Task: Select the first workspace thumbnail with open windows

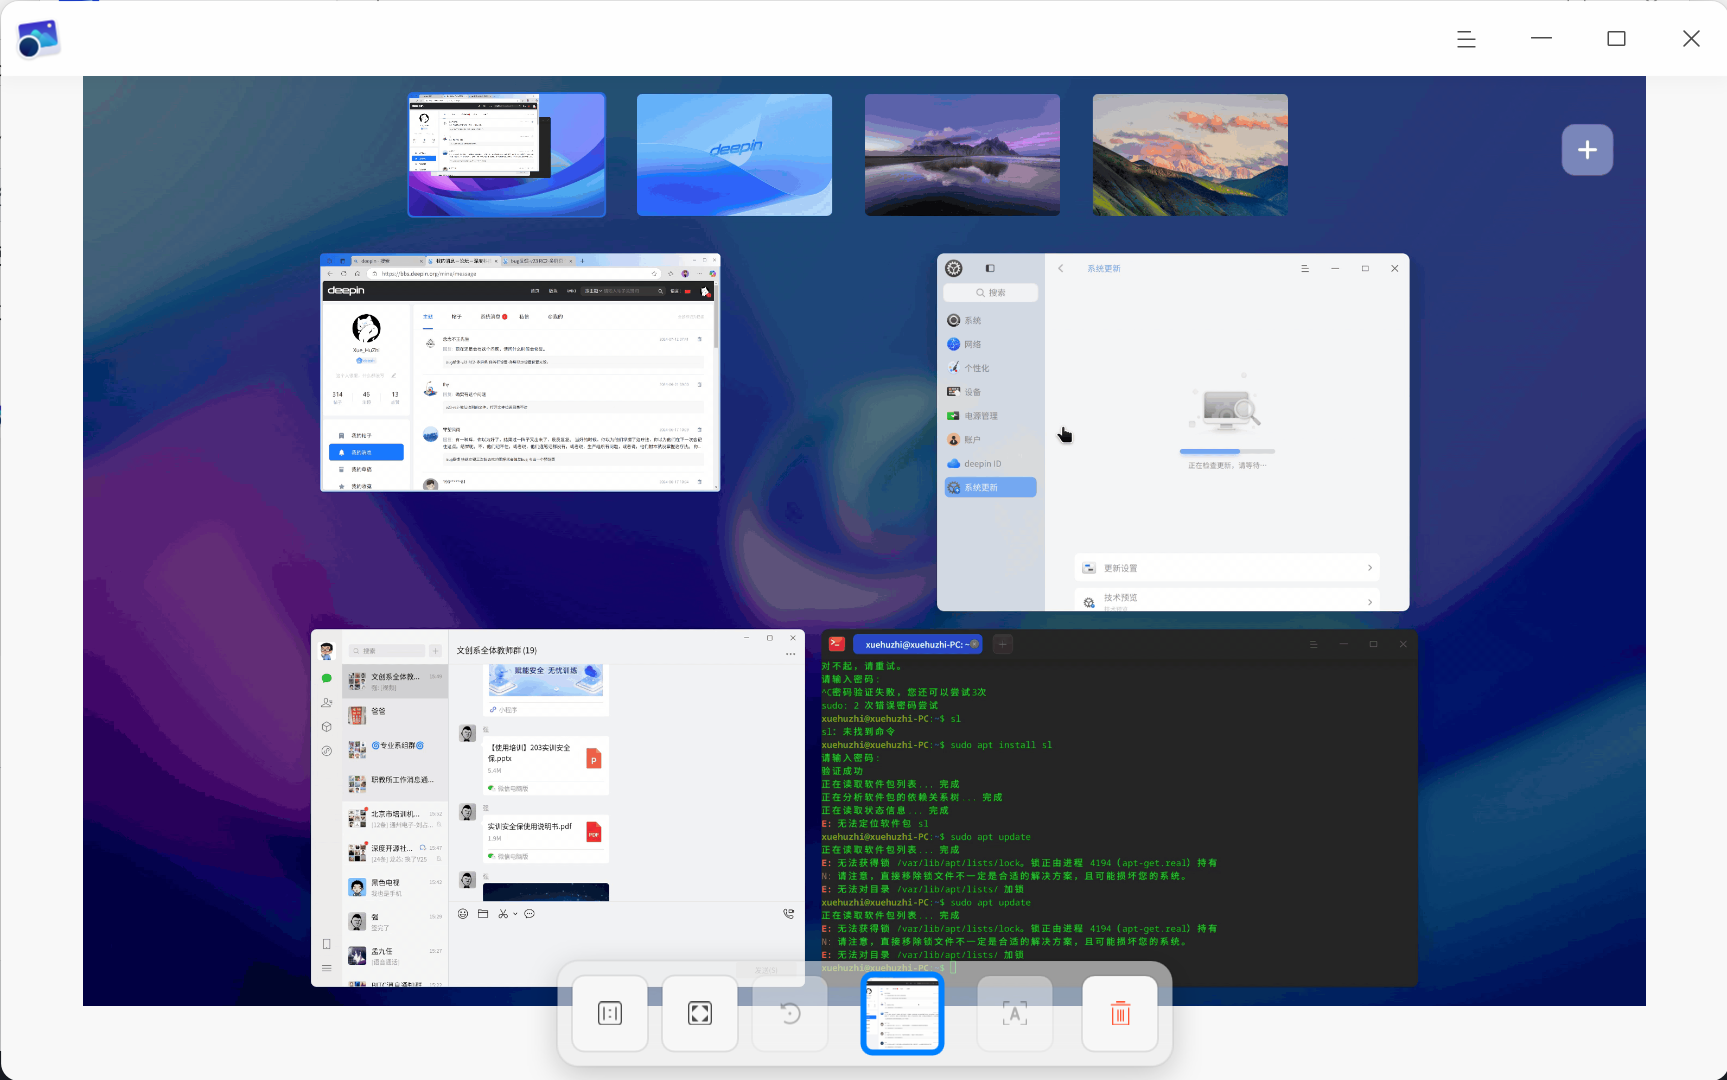Action: point(506,155)
